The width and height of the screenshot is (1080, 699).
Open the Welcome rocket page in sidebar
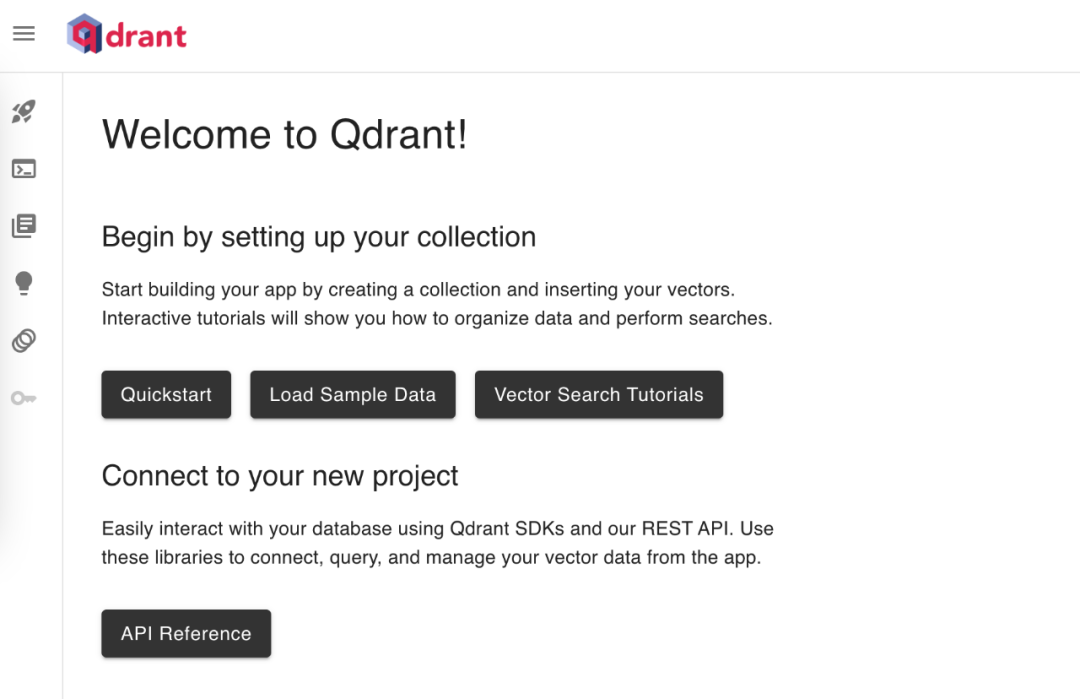[24, 111]
